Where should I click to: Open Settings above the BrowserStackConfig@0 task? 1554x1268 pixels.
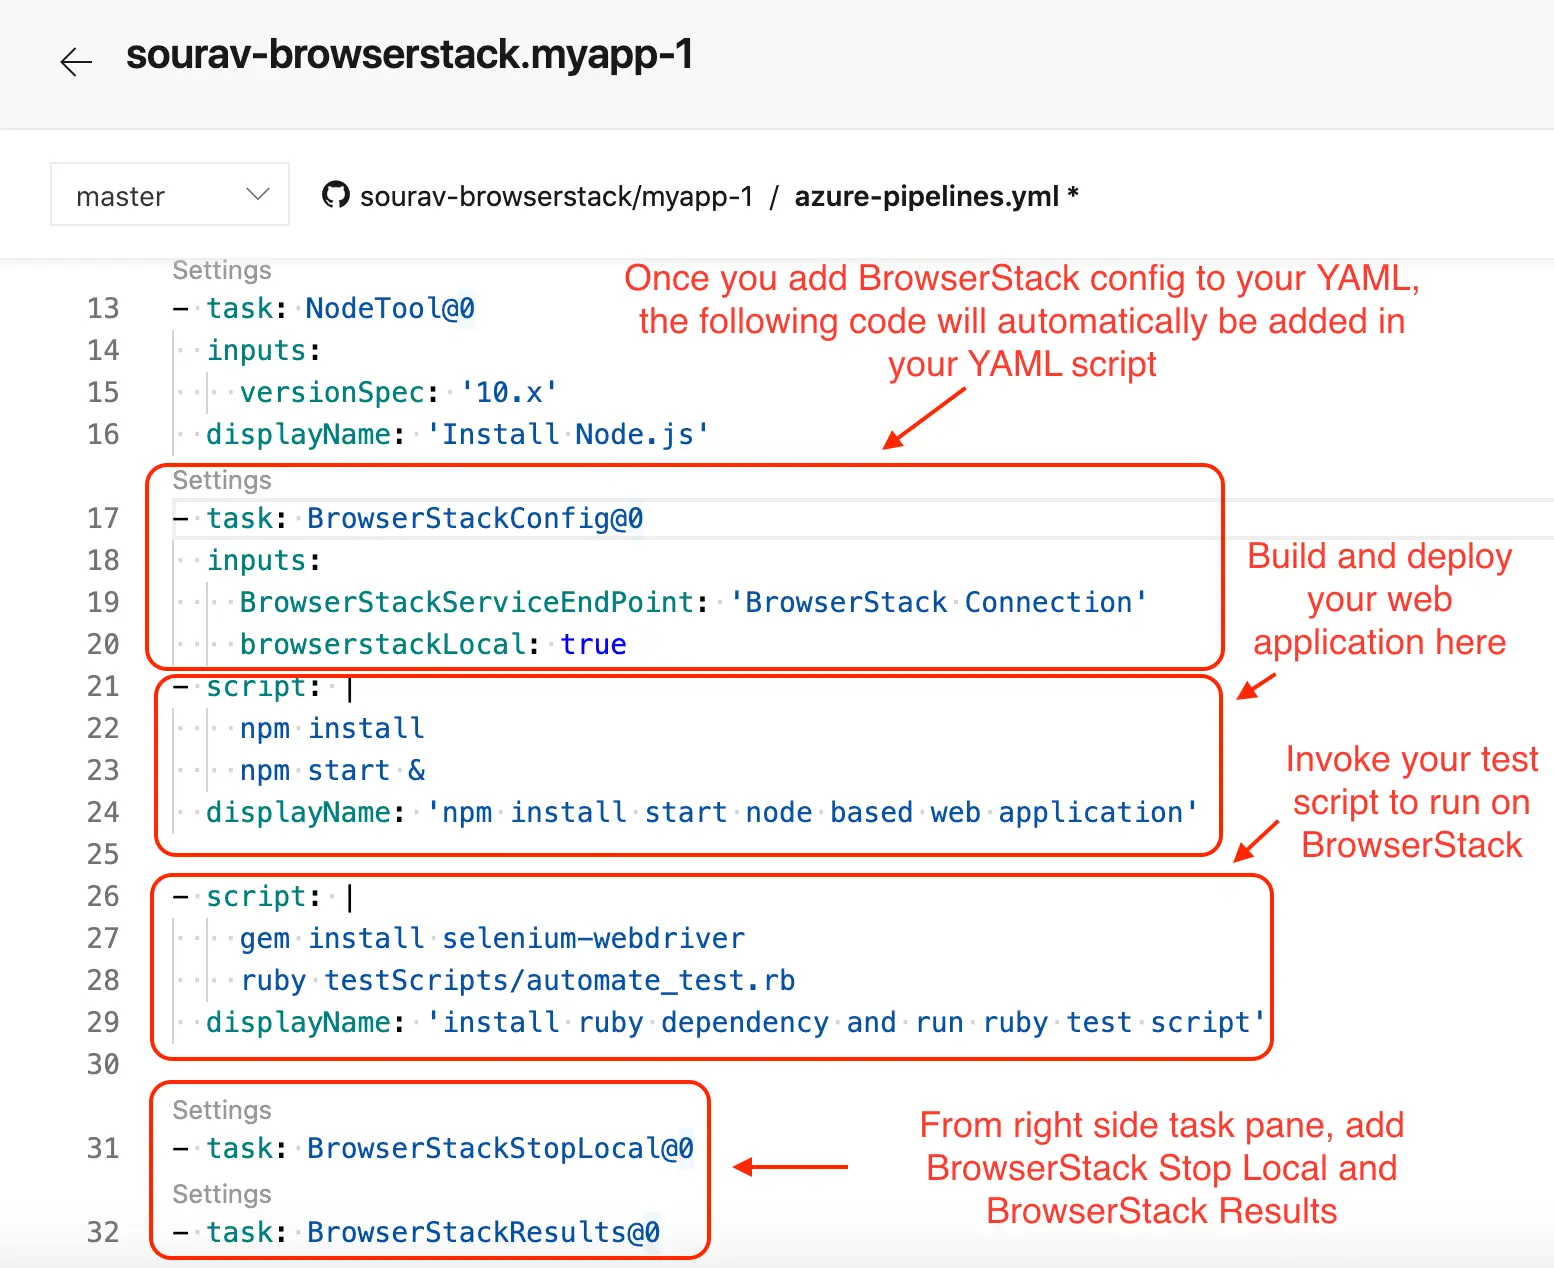(x=221, y=480)
